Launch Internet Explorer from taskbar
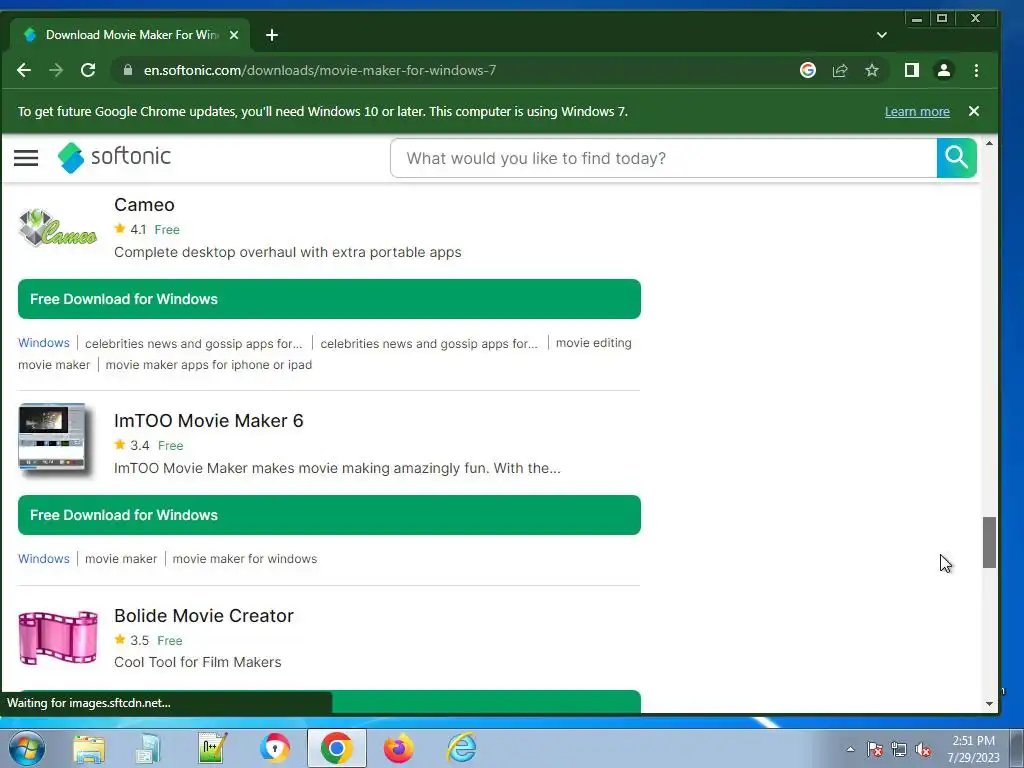This screenshot has height=768, width=1024. pos(461,748)
